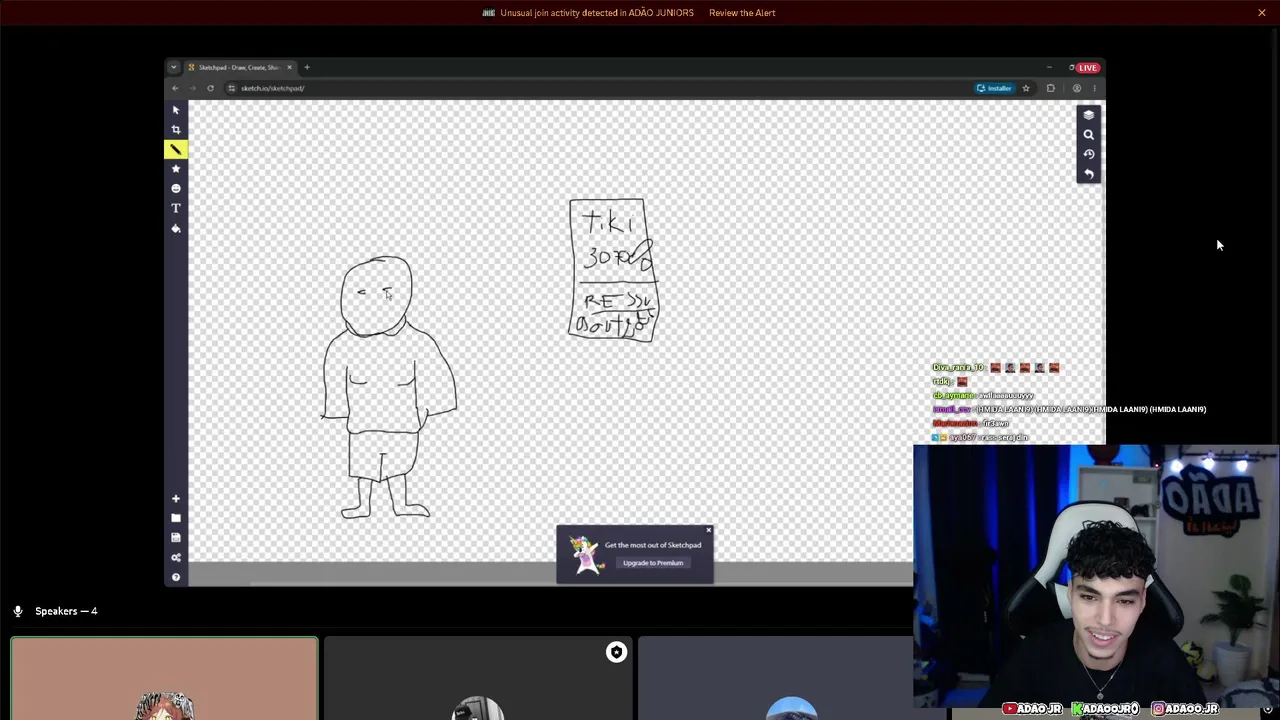The width and height of the screenshot is (1280, 720).
Task: Click the Speakers — 4 label
Action: 66,611
